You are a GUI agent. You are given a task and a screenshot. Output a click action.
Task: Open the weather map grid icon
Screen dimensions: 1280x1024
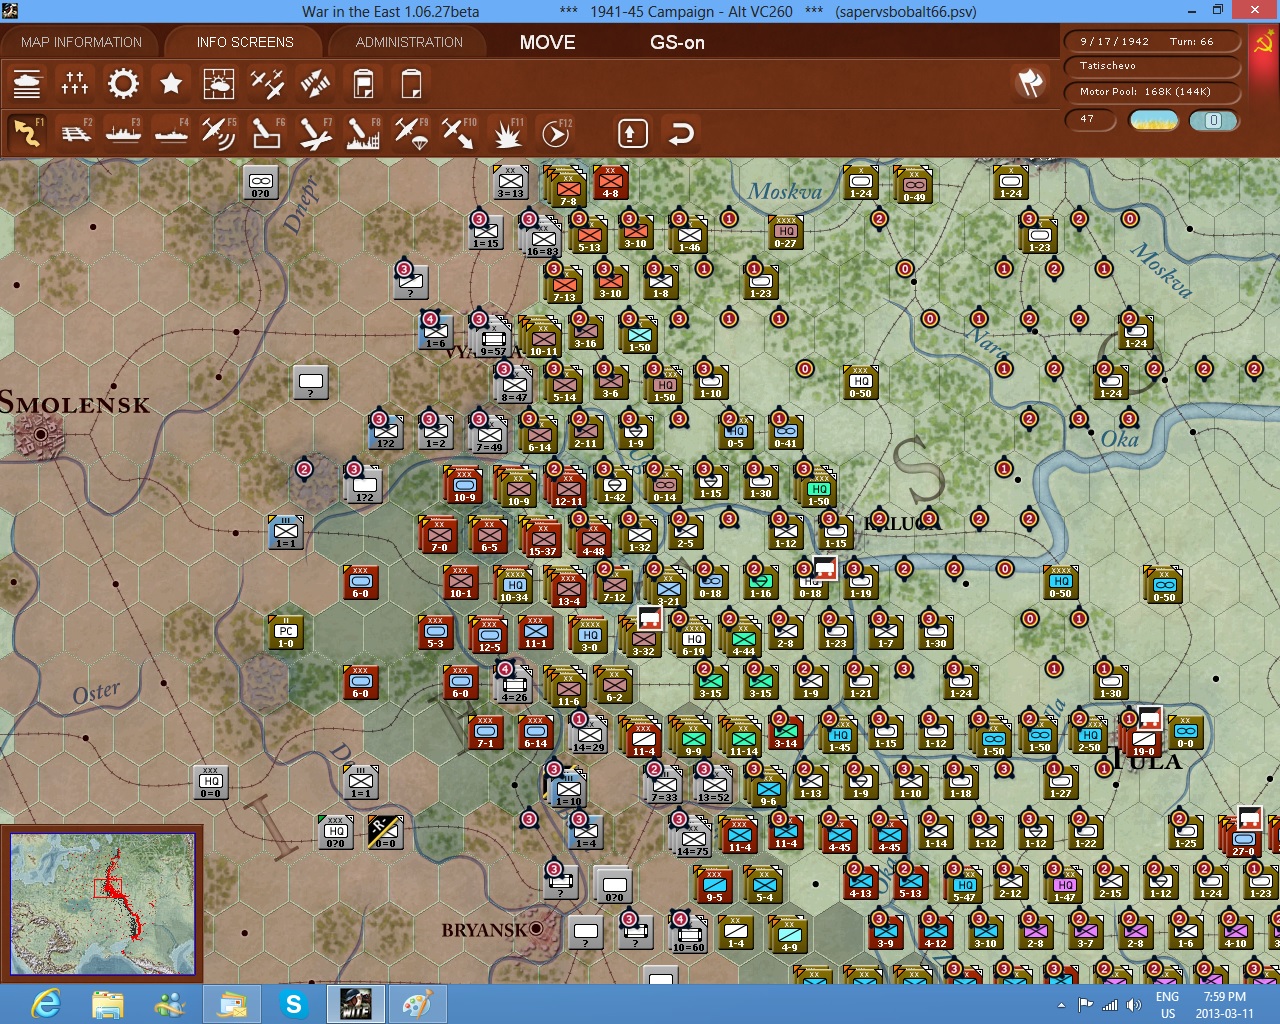click(x=219, y=83)
